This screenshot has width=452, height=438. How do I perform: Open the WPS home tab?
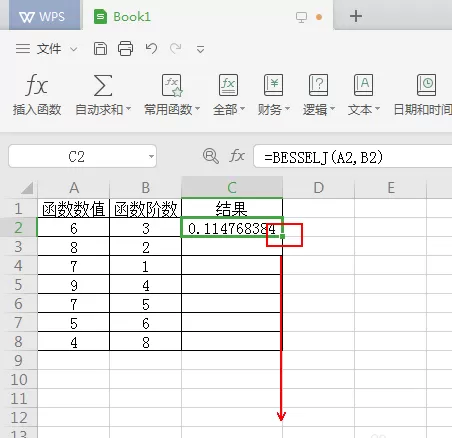coord(44,16)
